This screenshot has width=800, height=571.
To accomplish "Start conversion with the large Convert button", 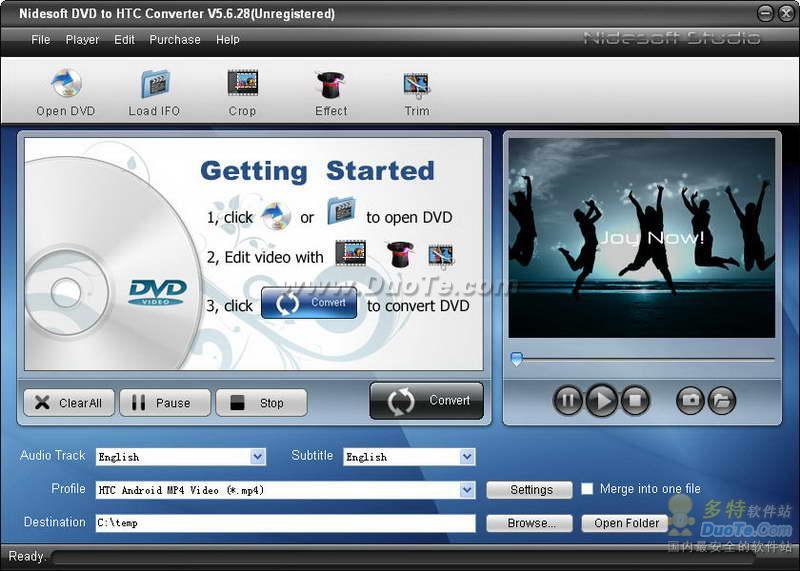I will point(427,401).
